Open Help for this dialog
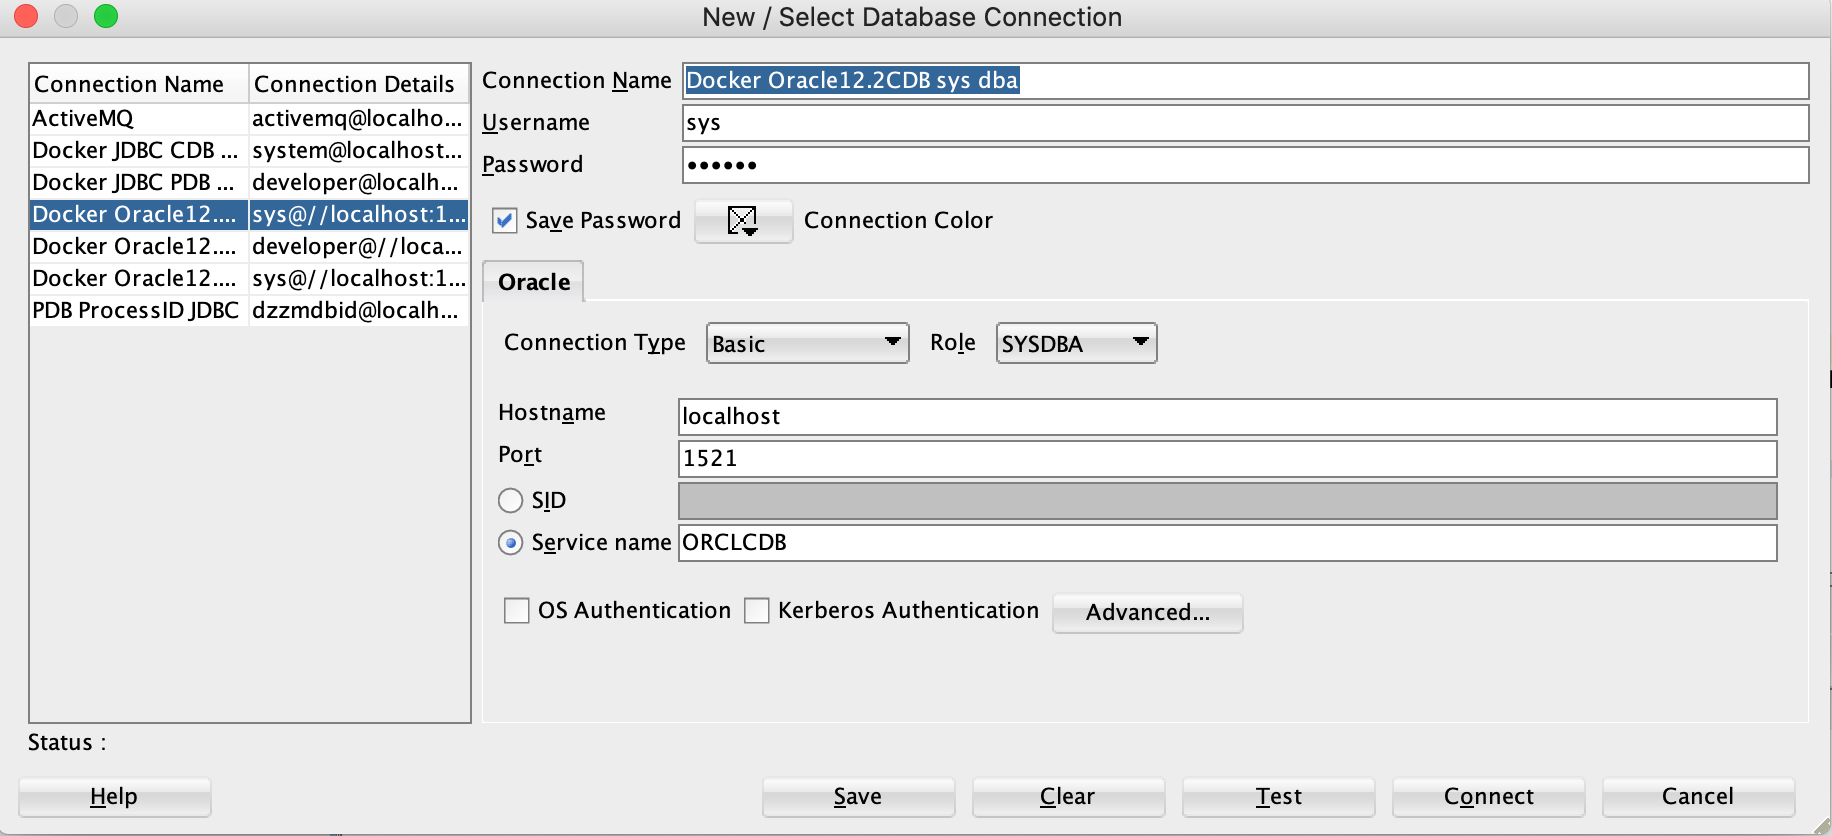Screen dimensions: 1832x836 114,797
